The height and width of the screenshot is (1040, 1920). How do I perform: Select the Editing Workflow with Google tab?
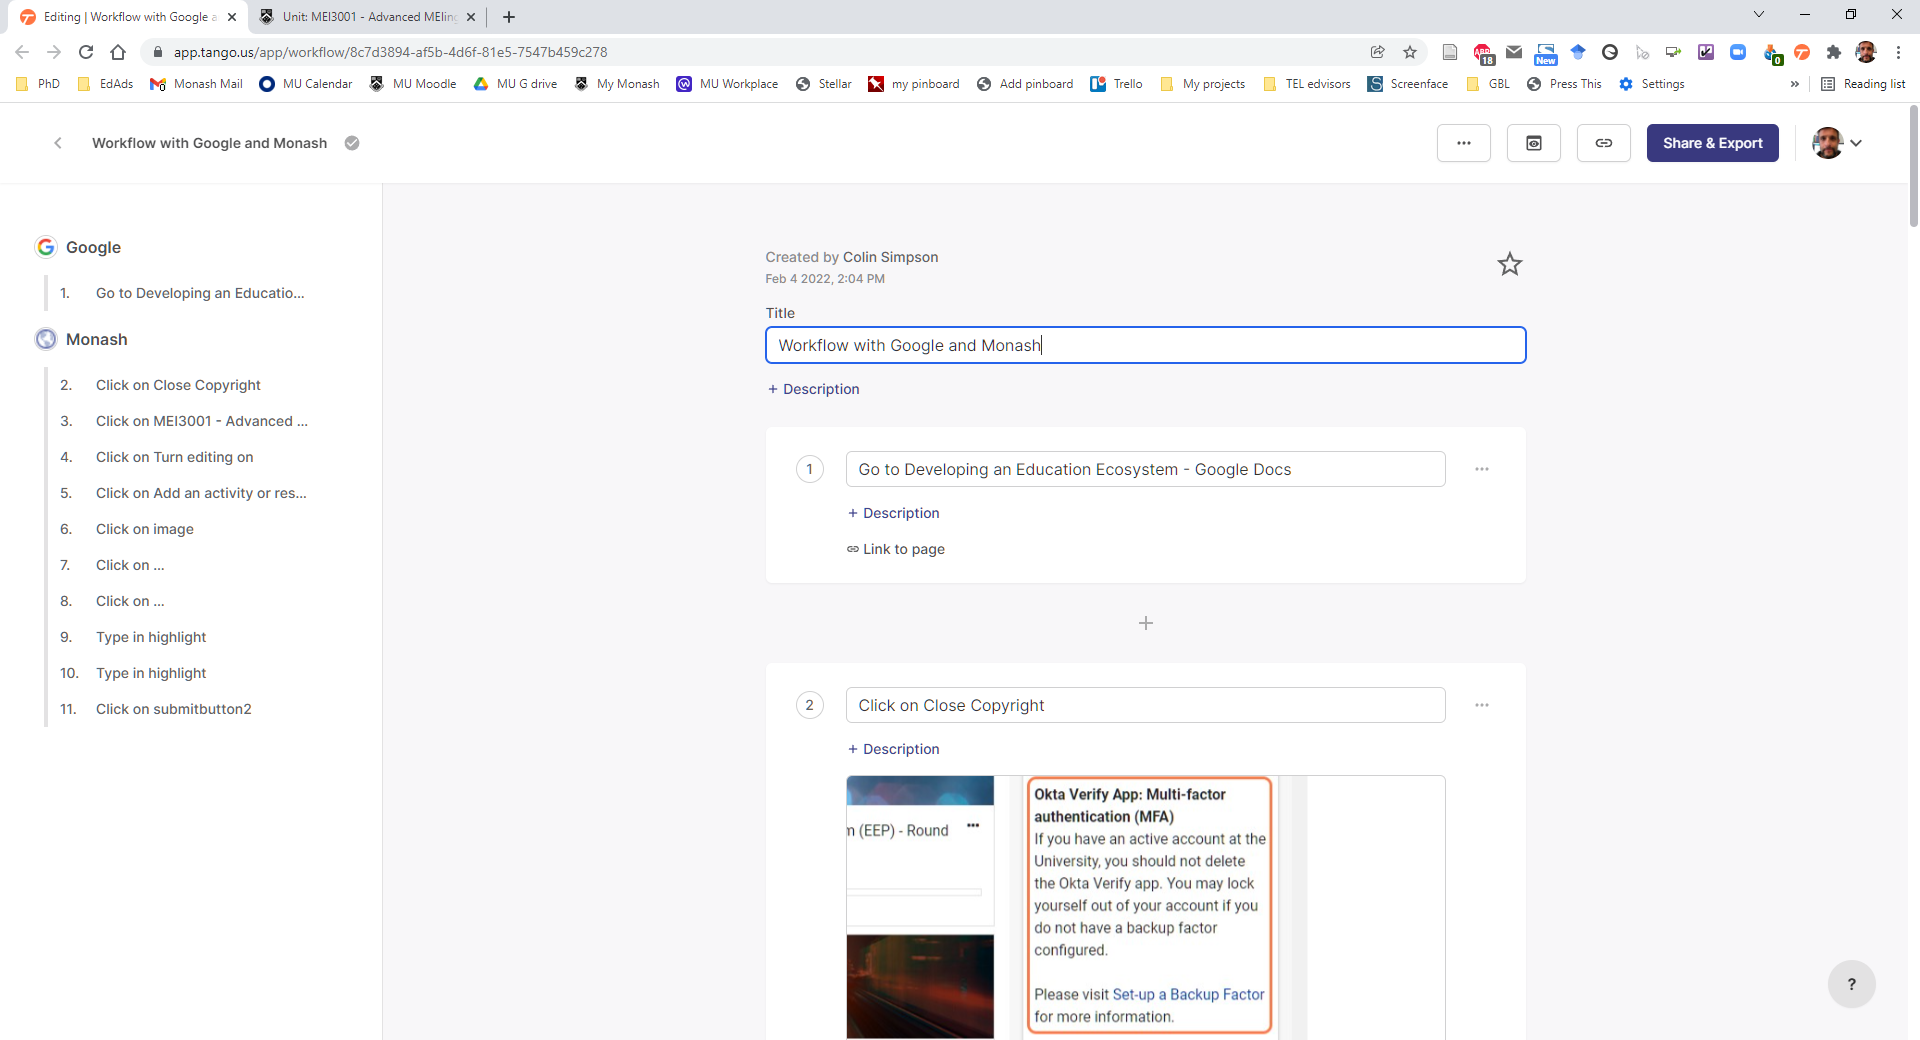pyautogui.click(x=128, y=17)
